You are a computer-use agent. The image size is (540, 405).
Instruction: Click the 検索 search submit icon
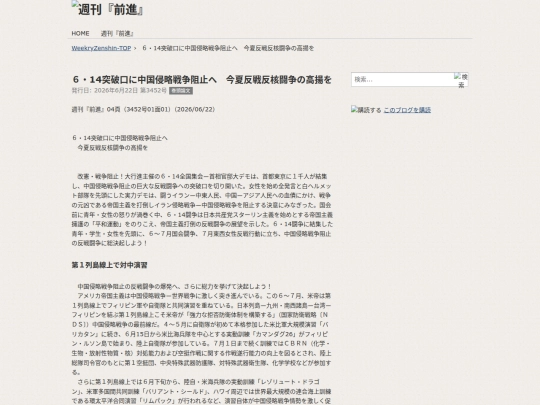[461, 80]
